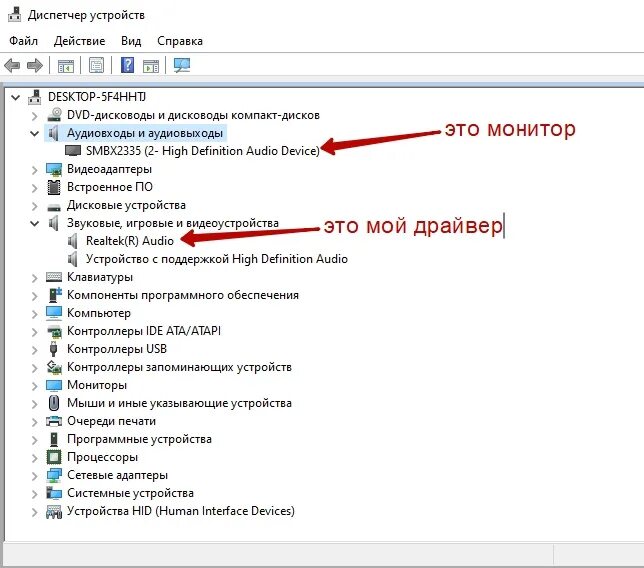Open the Properties toolbar icon
The width and height of the screenshot is (644, 568).
click(x=97, y=65)
